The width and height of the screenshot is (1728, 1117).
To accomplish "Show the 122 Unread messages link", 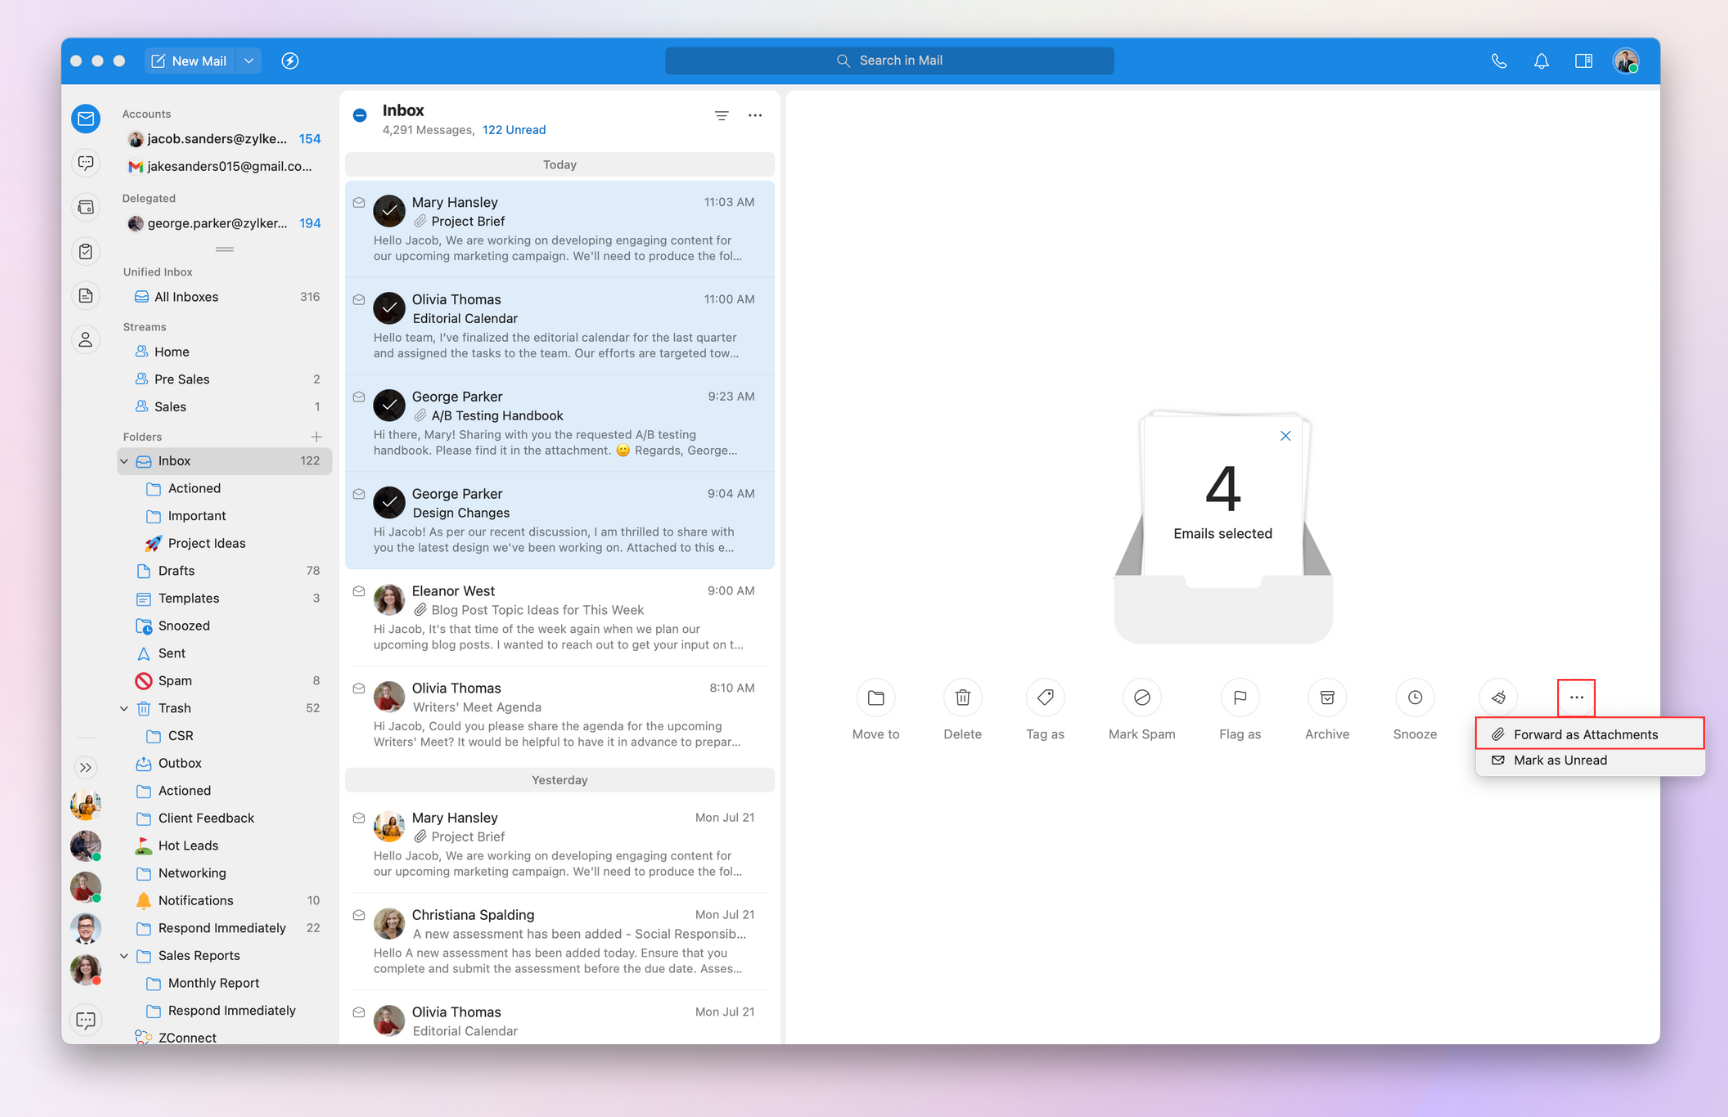I will click(514, 130).
